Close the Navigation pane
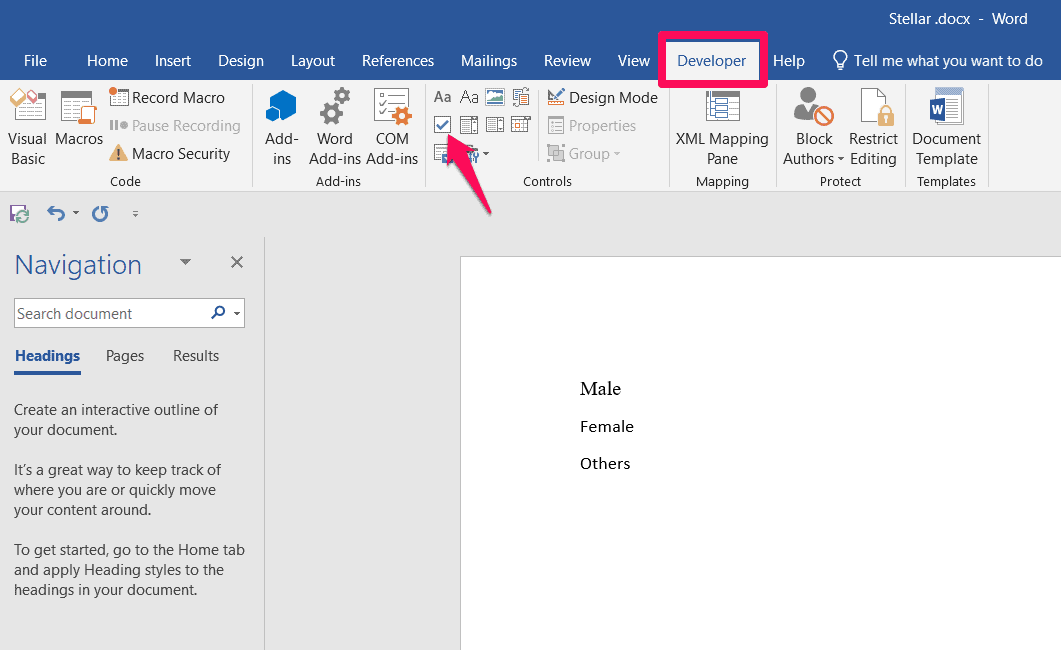This screenshot has width=1061, height=650. coord(236,262)
